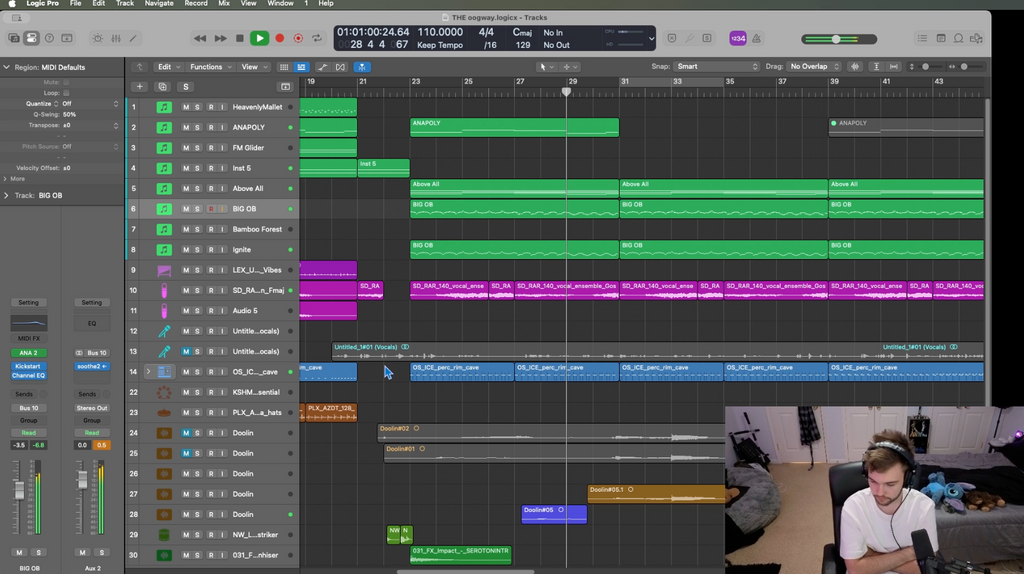Screen dimensions: 1024x574
Task: Click the Stop button in transport
Action: tap(240, 39)
